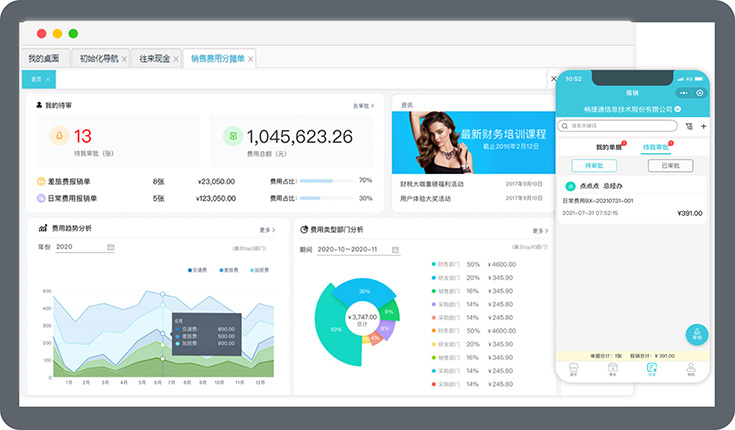The width and height of the screenshot is (735, 430).
Task: Click the pending approval bell icon
Action: coord(59,137)
